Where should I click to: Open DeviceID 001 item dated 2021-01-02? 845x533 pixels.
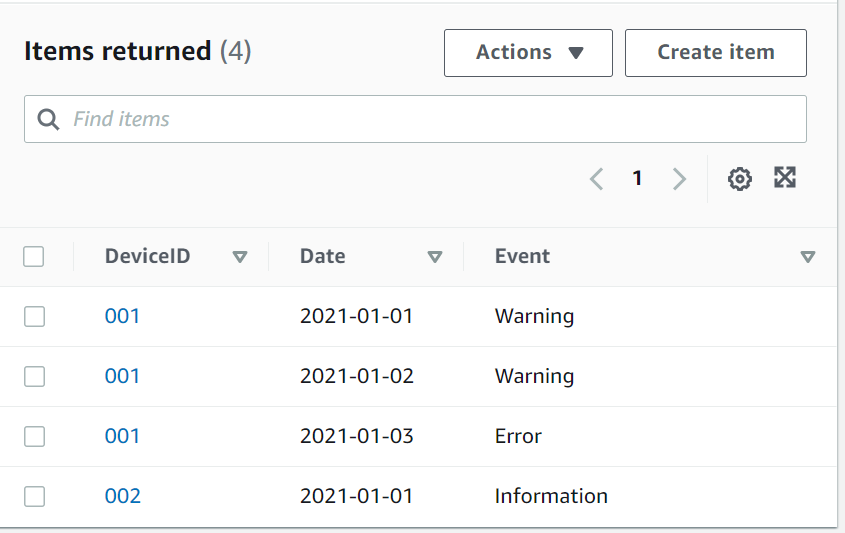coord(122,377)
